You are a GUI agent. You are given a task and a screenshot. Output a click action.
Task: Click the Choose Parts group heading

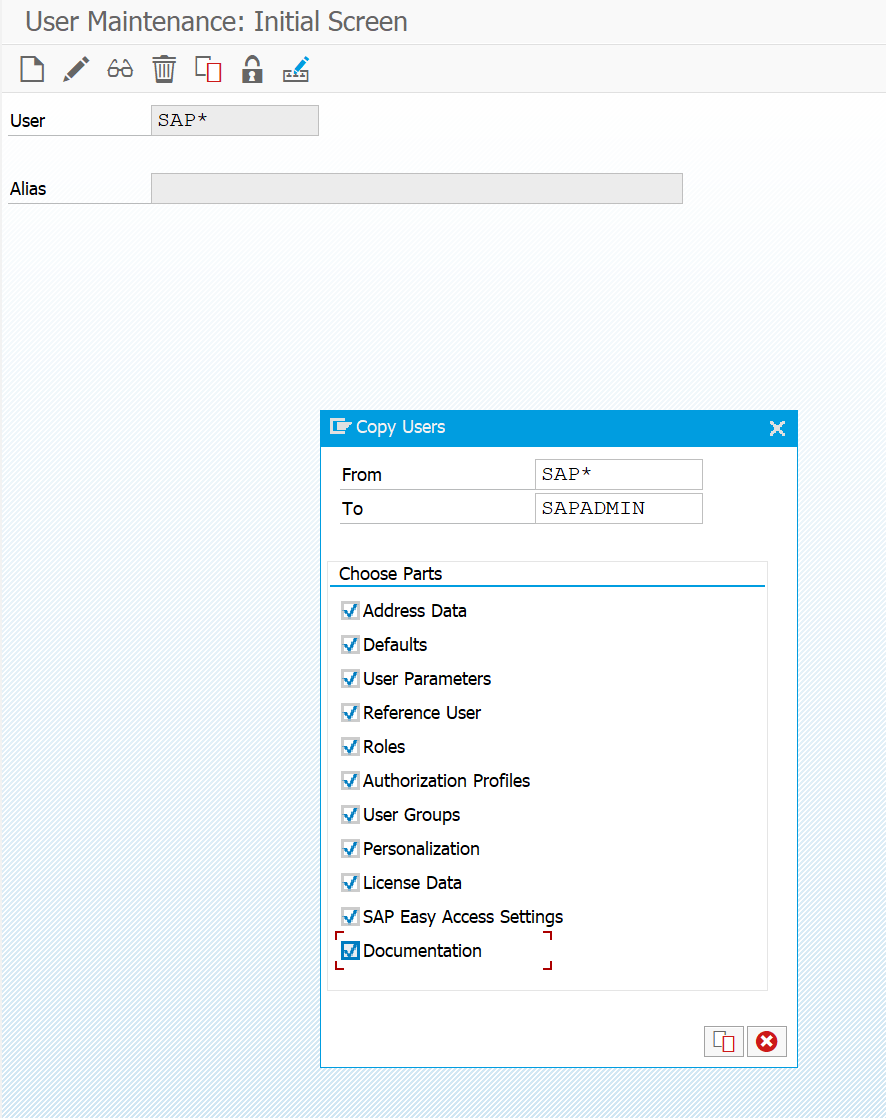pos(390,574)
